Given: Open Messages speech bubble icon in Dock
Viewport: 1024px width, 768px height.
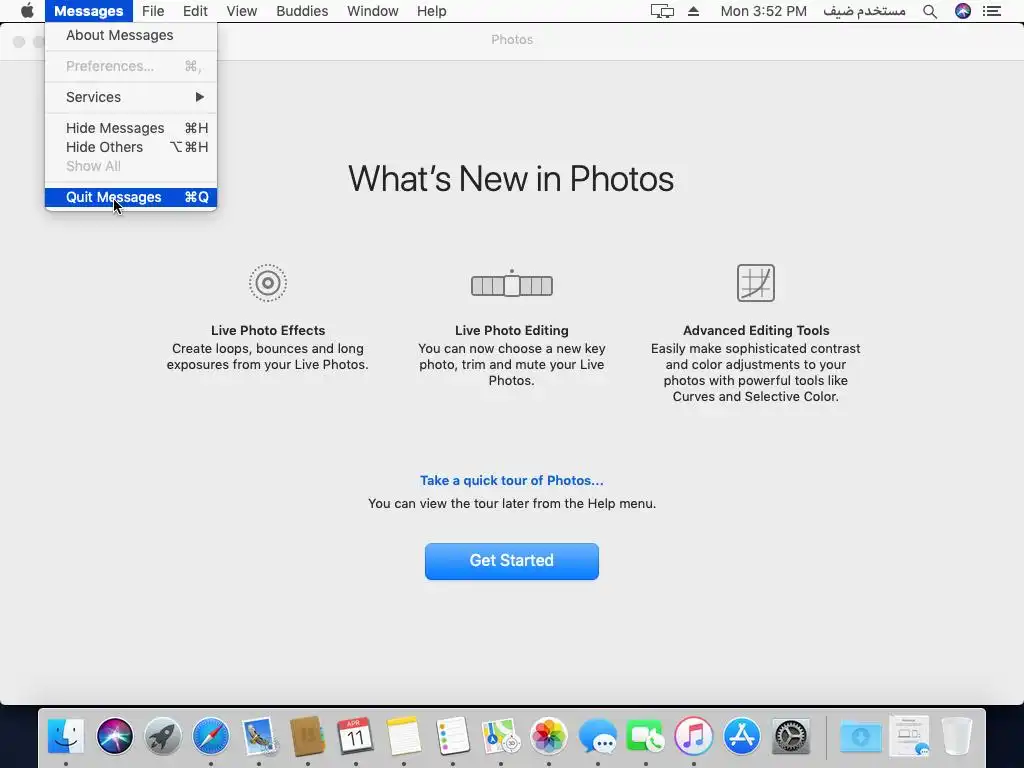Looking at the screenshot, I should click(x=597, y=736).
